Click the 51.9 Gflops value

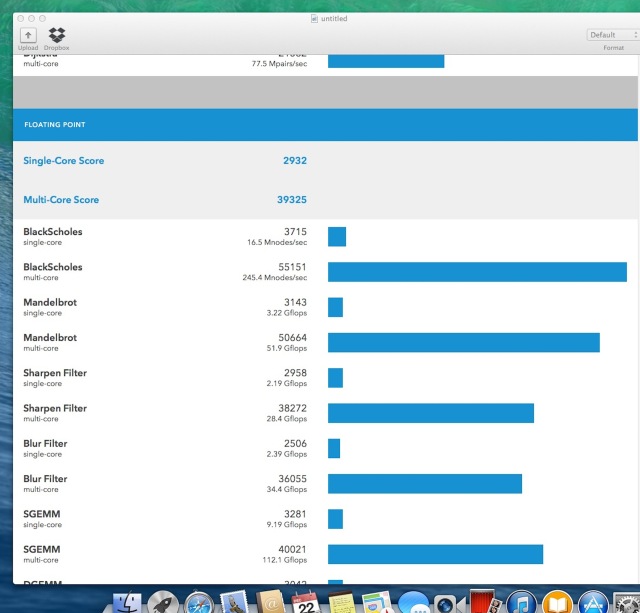click(287, 348)
